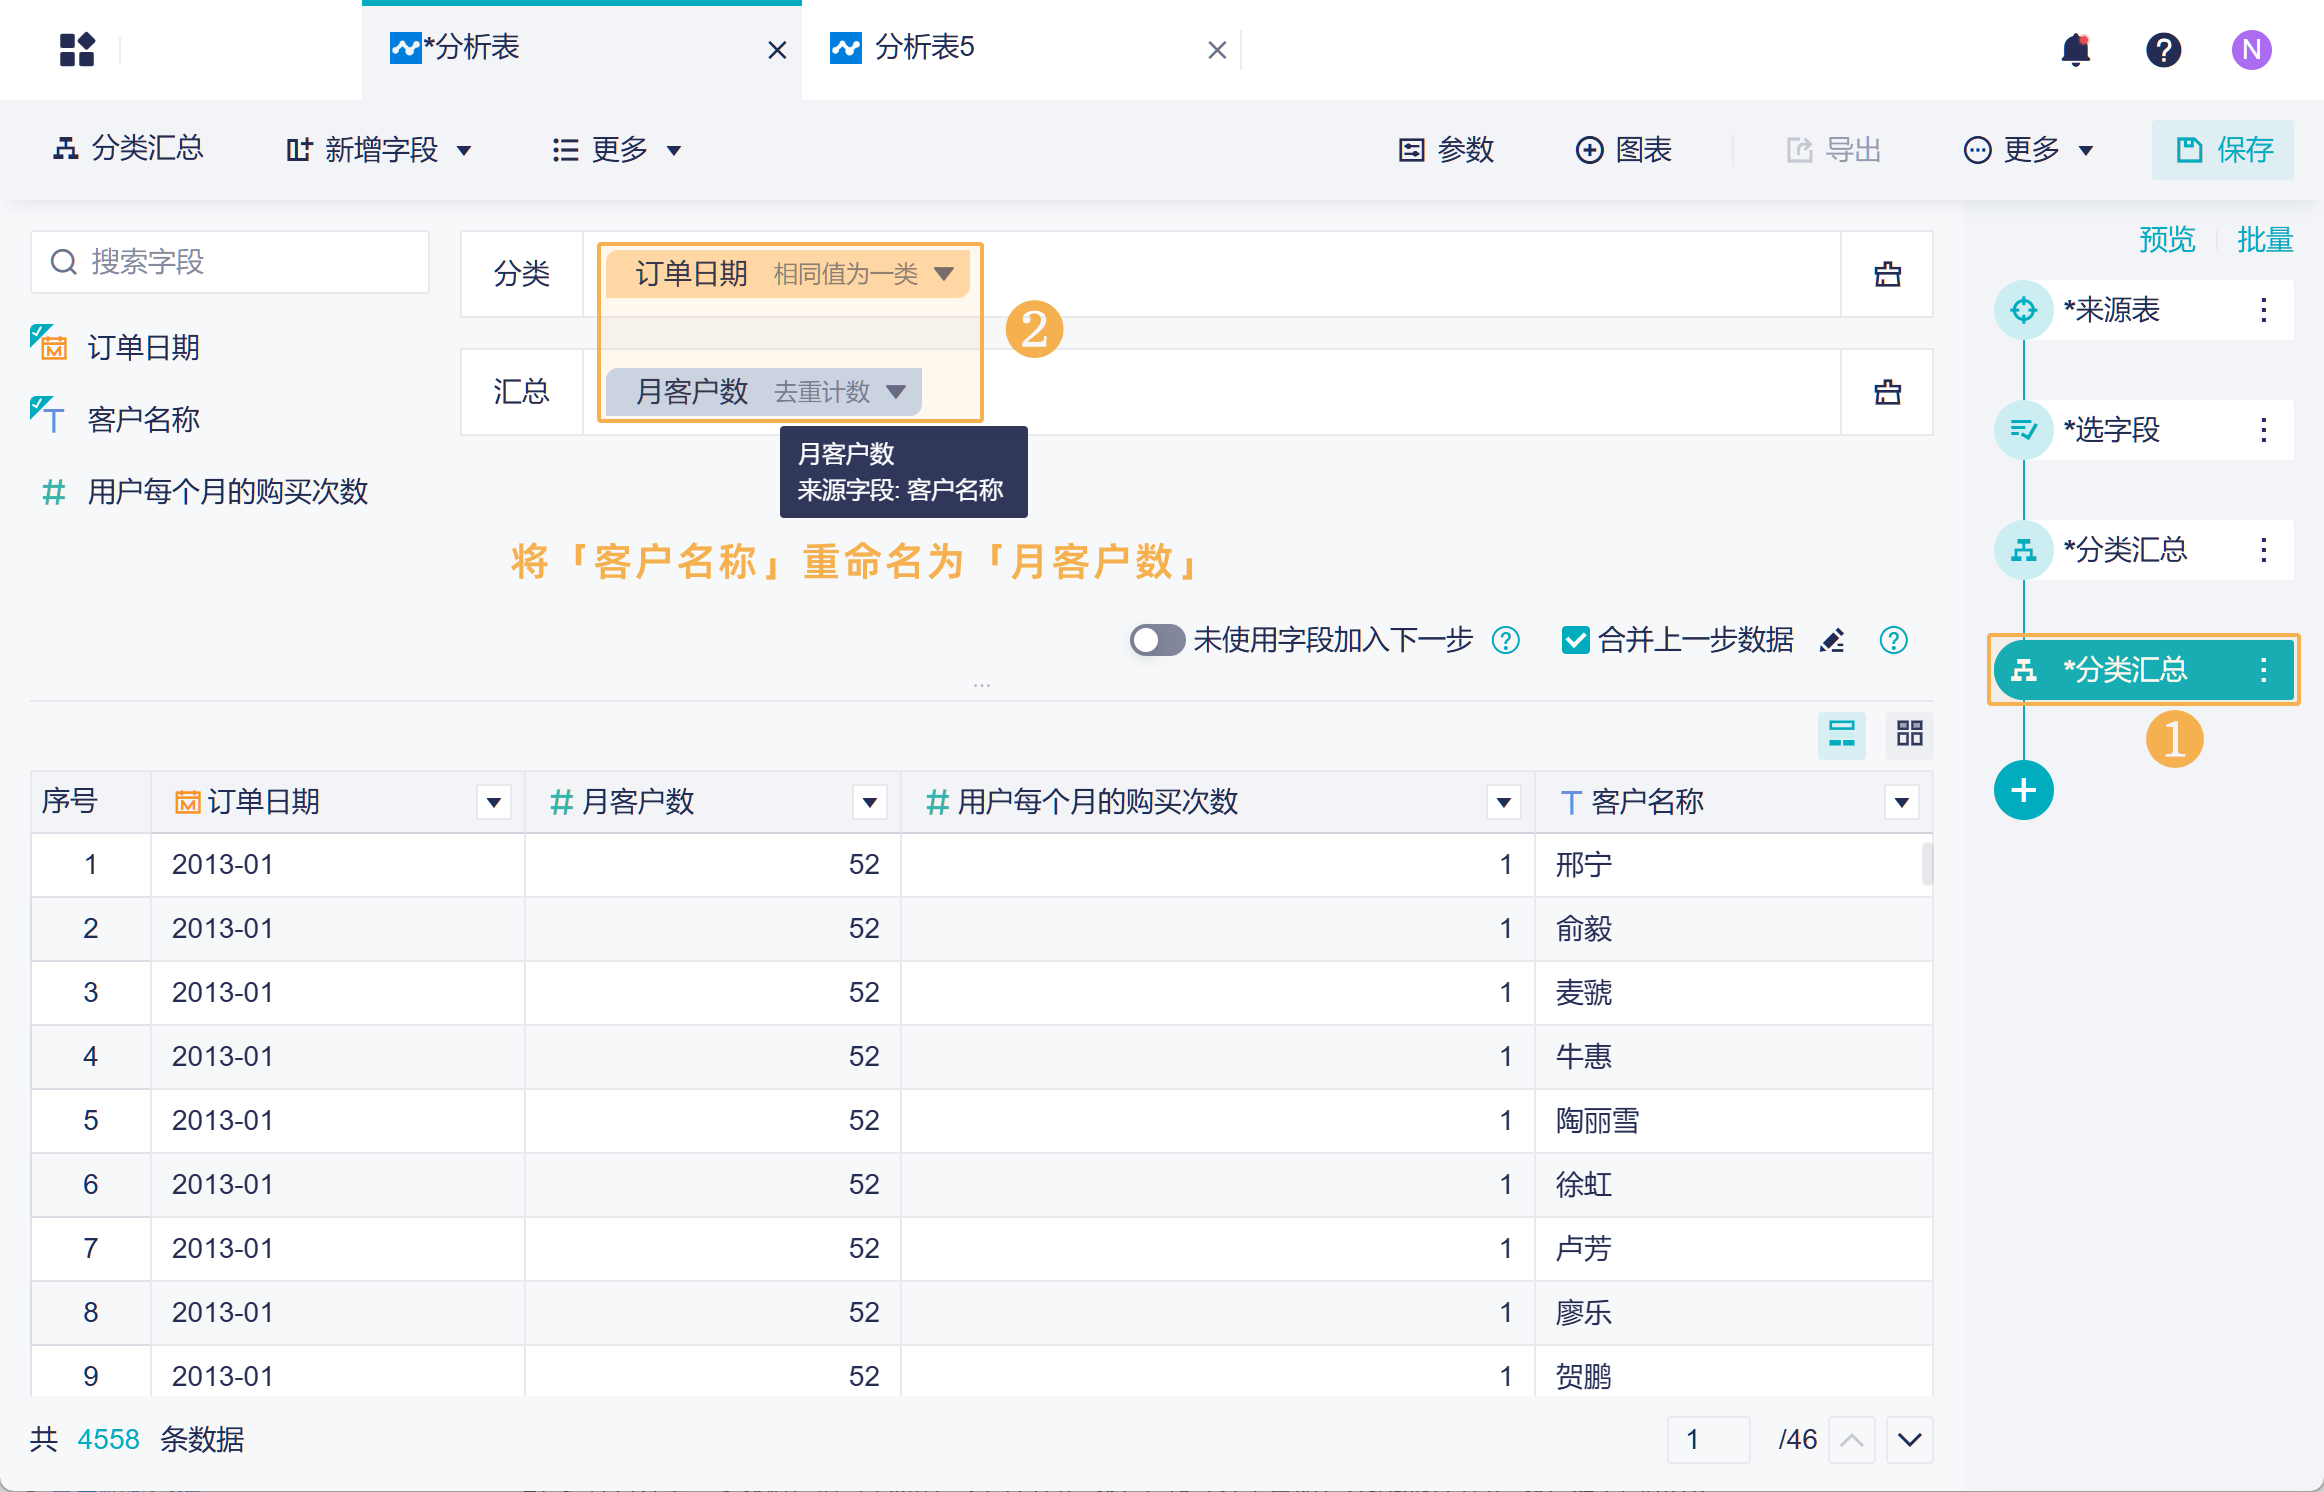The width and height of the screenshot is (2324, 1492).
Task: Close the *分析表 tab
Action: (777, 50)
